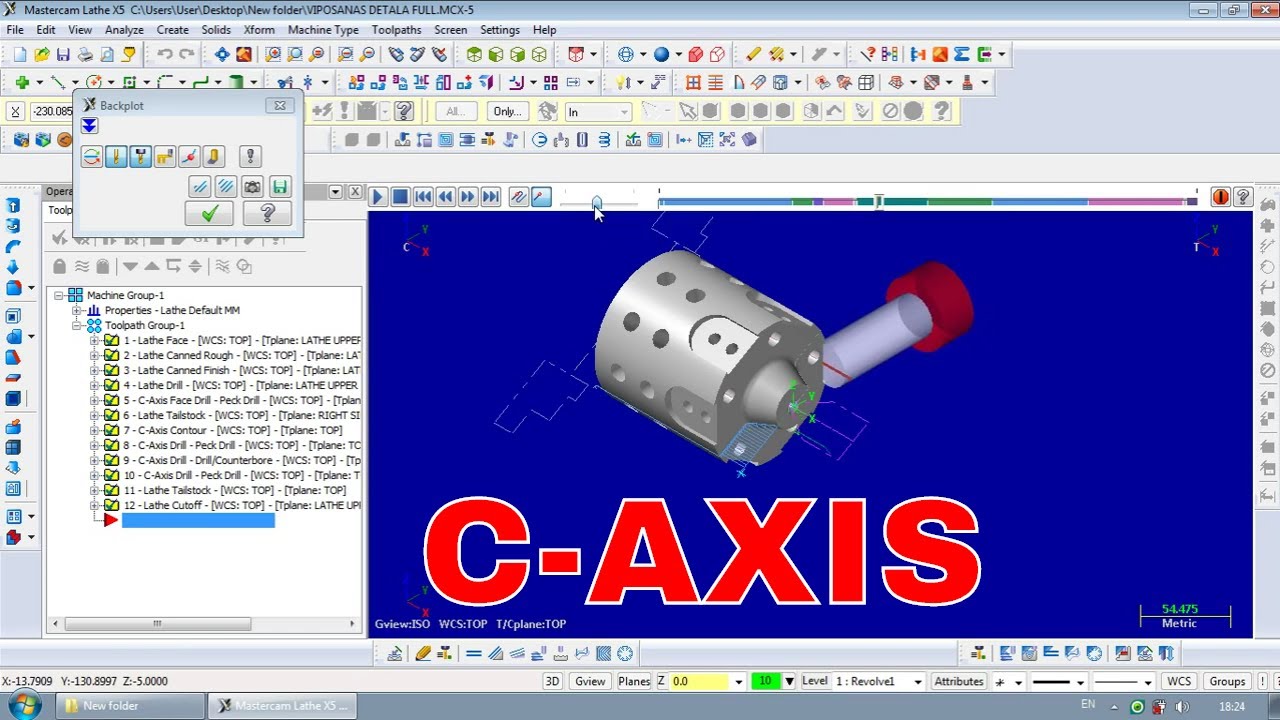1280x720 pixels.
Task: Edit the Z depth input field
Action: [x=700, y=681]
